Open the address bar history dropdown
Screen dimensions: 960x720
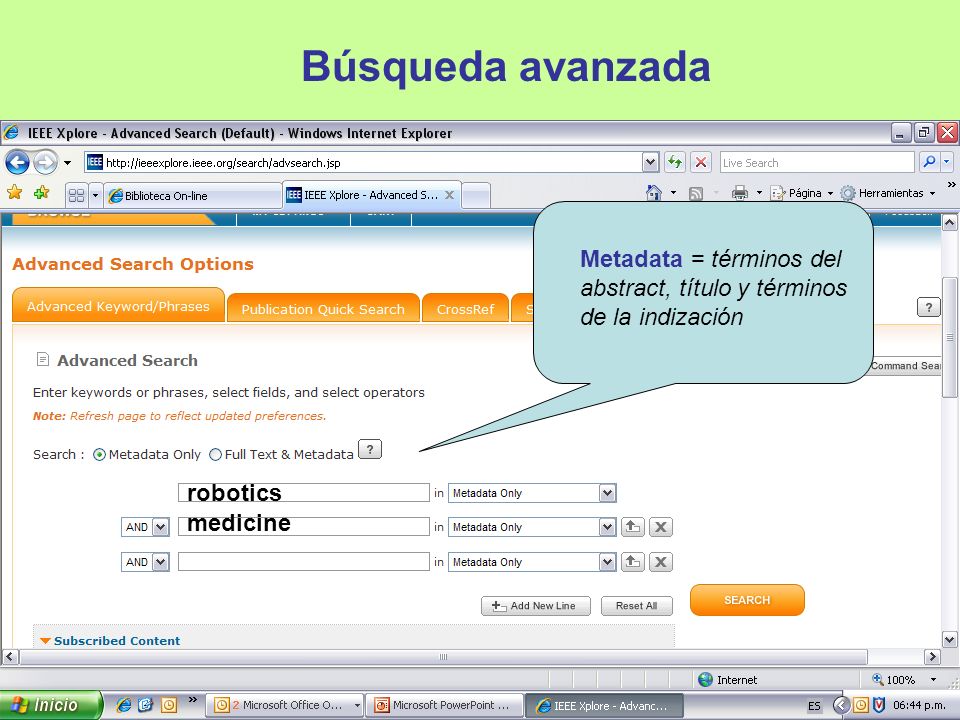tap(651, 162)
